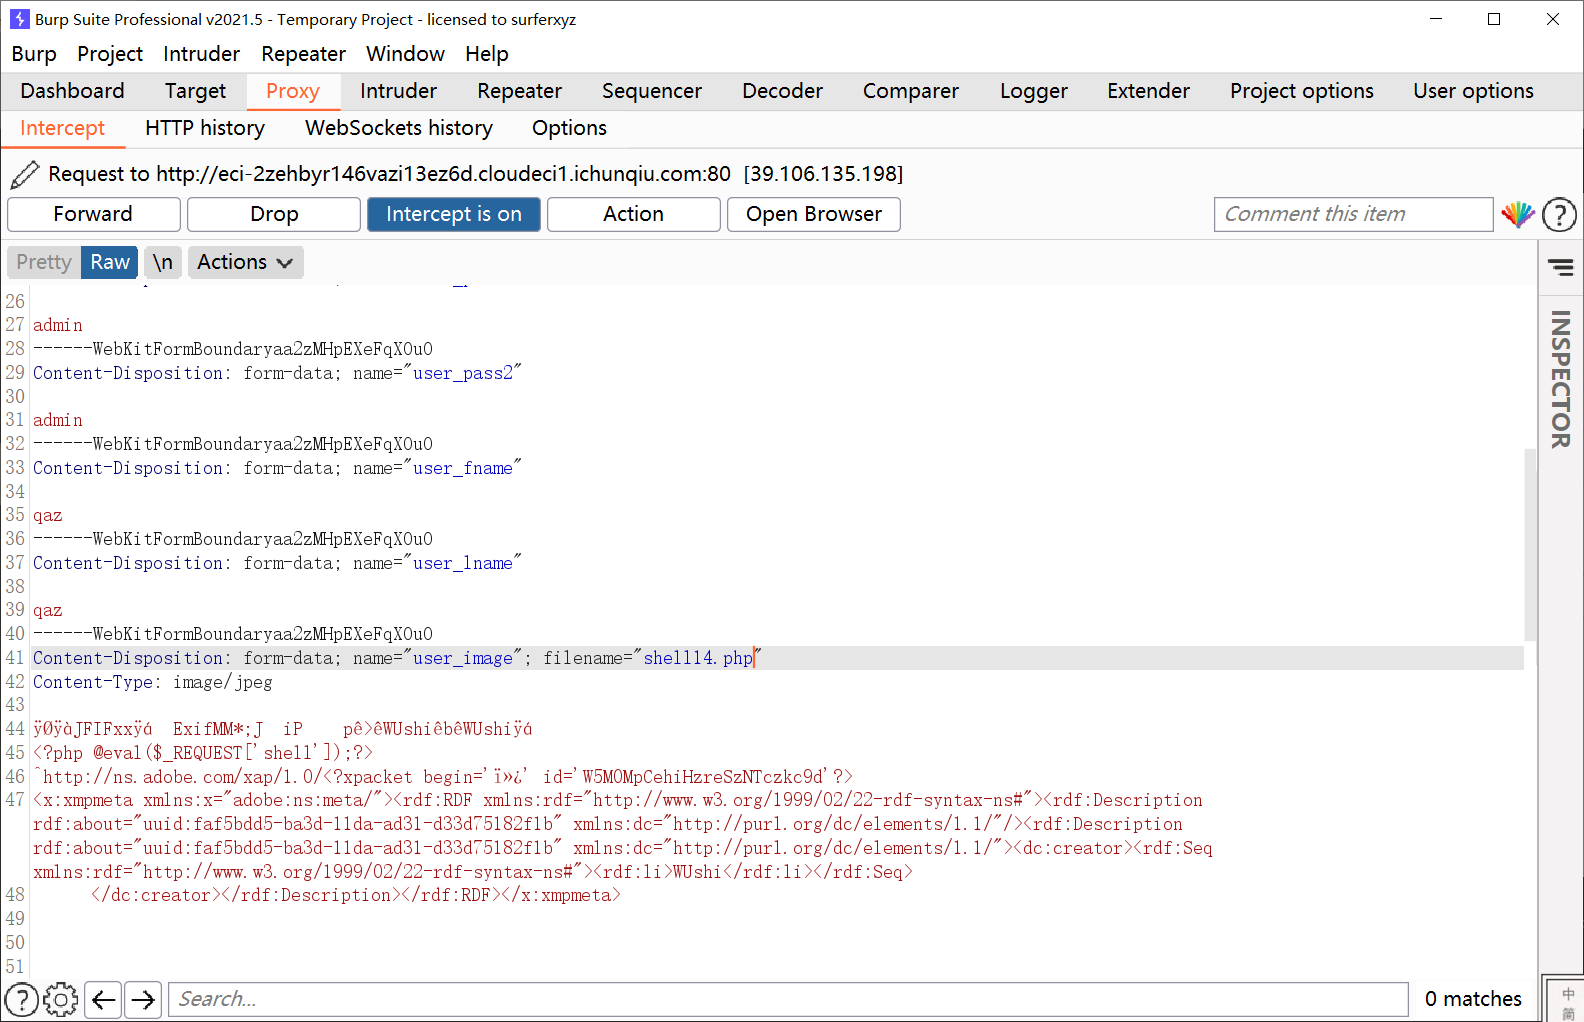This screenshot has width=1584, height=1022.
Task: Click the xpacket begin line 46
Action: click(x=443, y=777)
